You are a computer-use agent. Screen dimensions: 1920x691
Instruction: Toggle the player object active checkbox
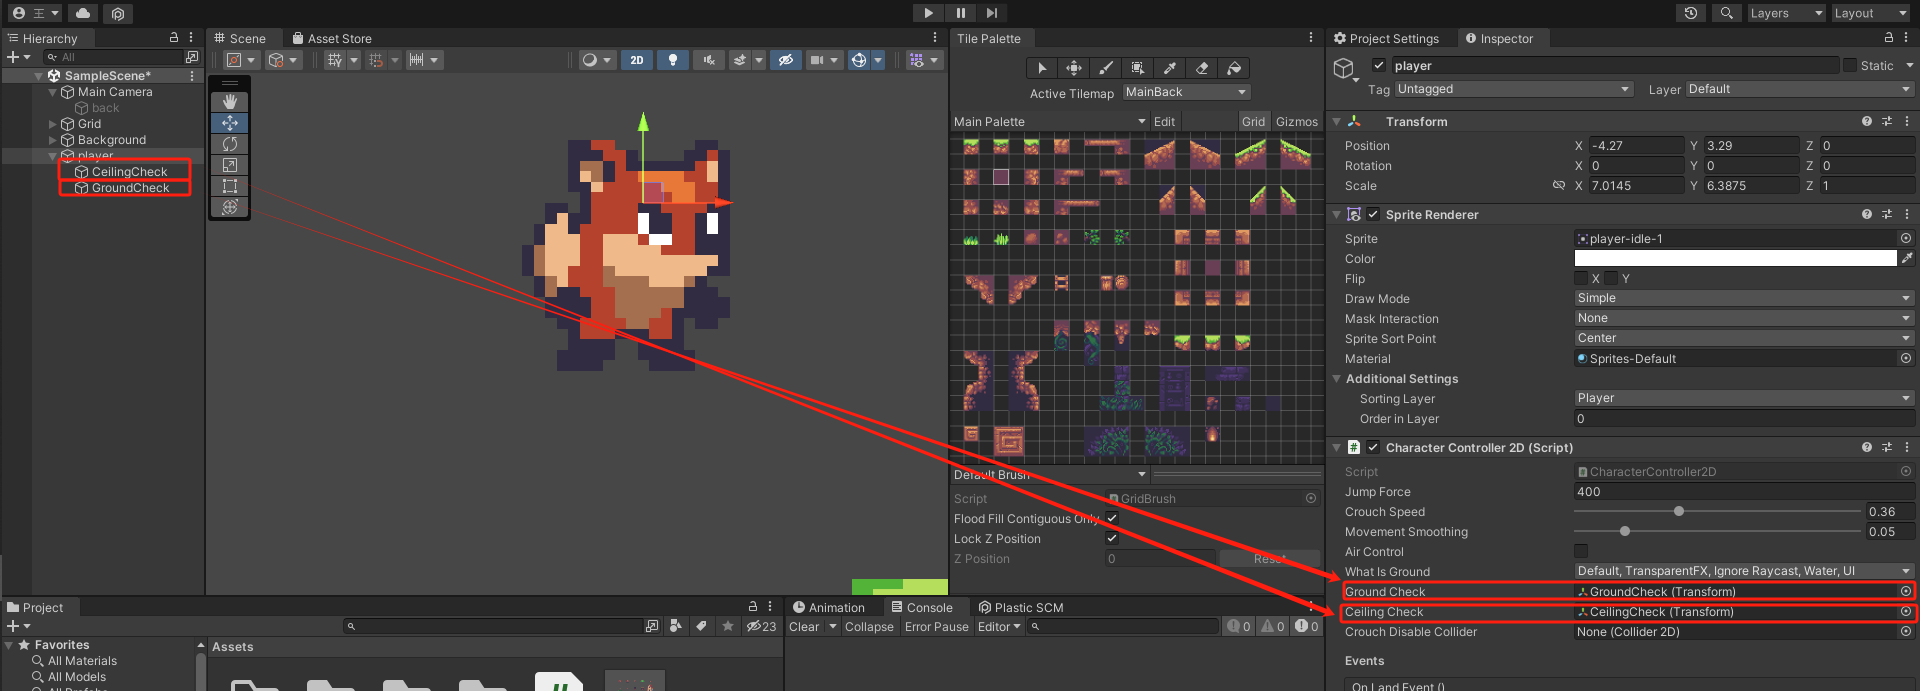point(1379,65)
